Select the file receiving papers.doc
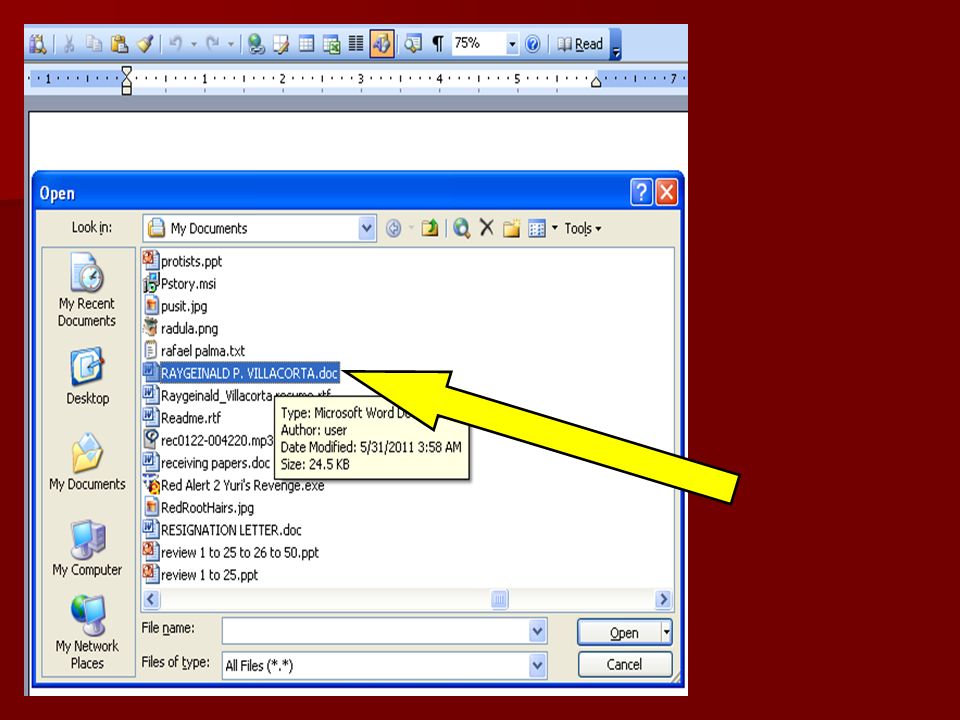 coord(206,462)
